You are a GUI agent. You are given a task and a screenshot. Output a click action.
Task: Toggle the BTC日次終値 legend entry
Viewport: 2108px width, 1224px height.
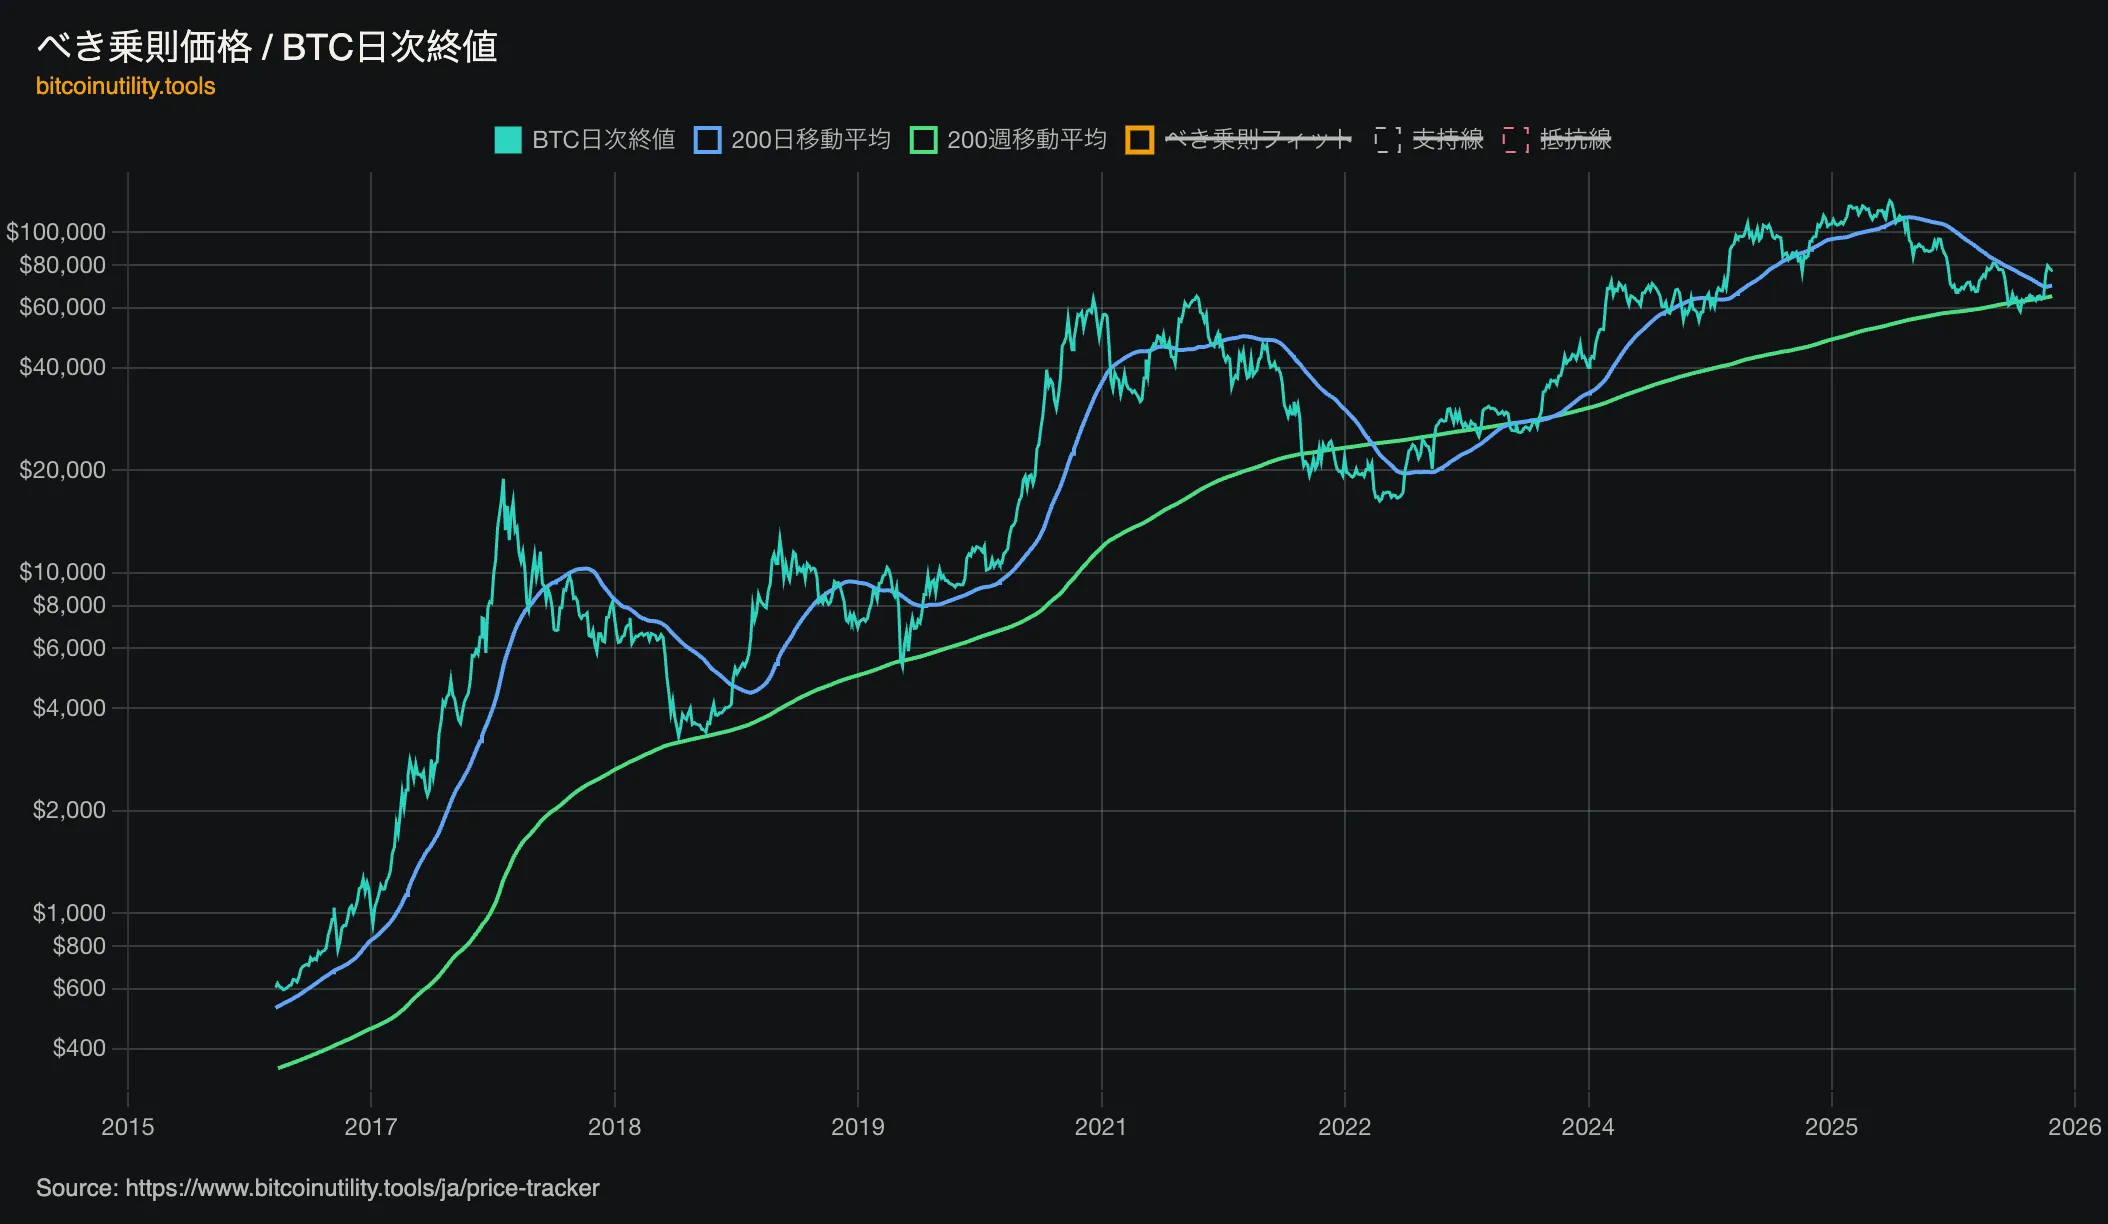(585, 140)
